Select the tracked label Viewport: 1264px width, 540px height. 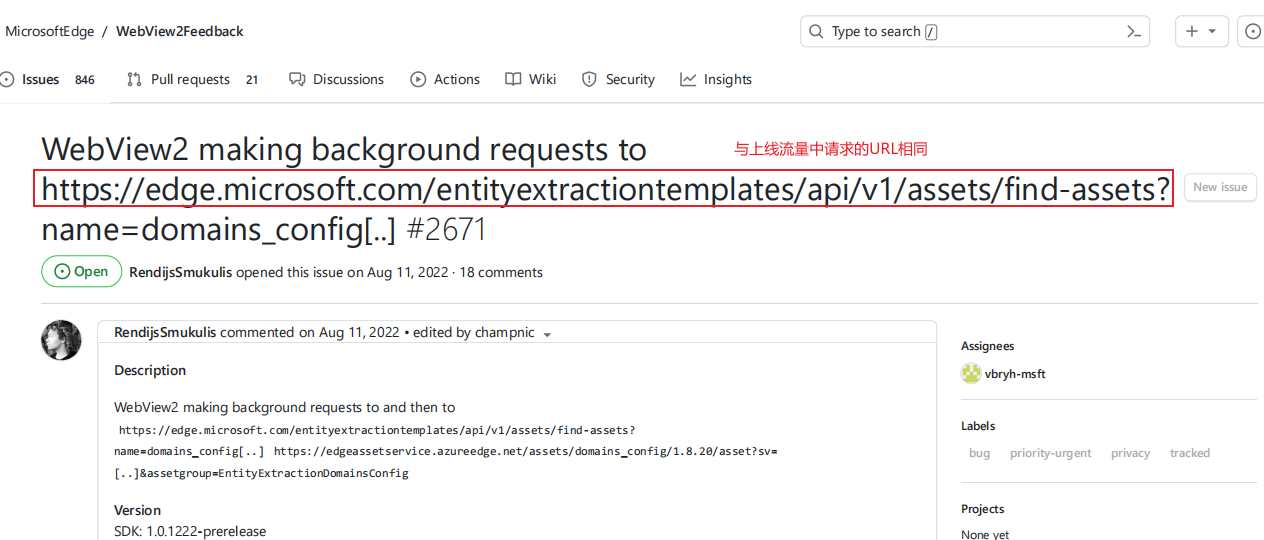point(1190,453)
